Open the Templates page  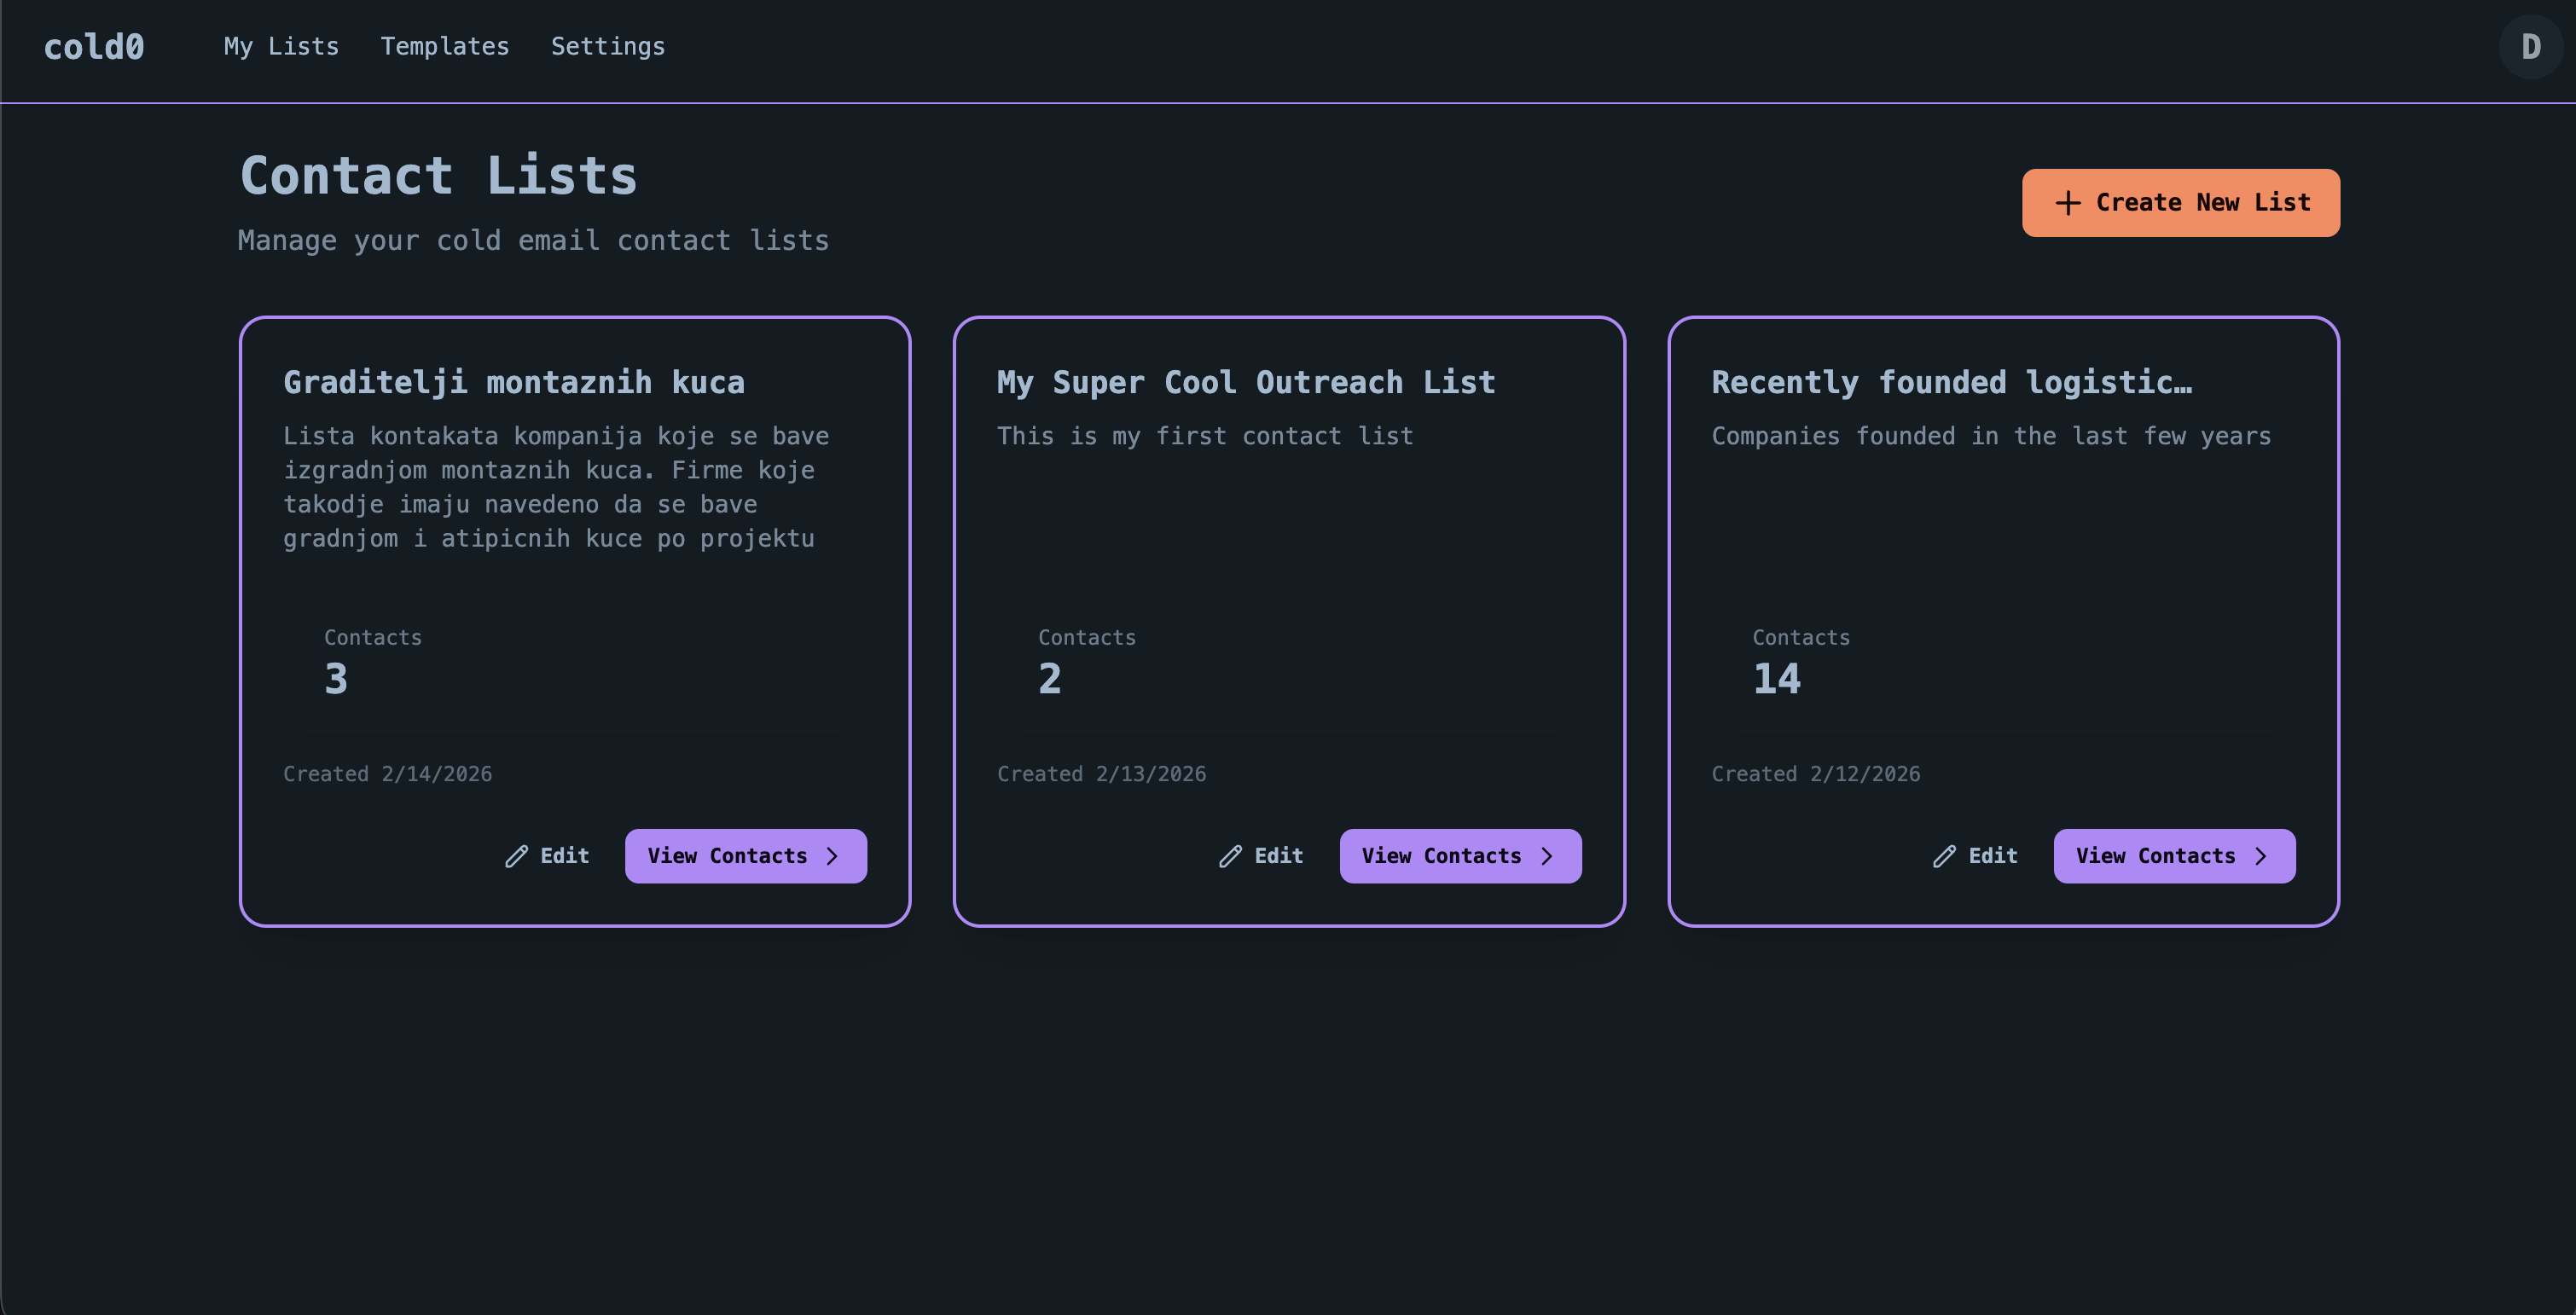[x=445, y=46]
